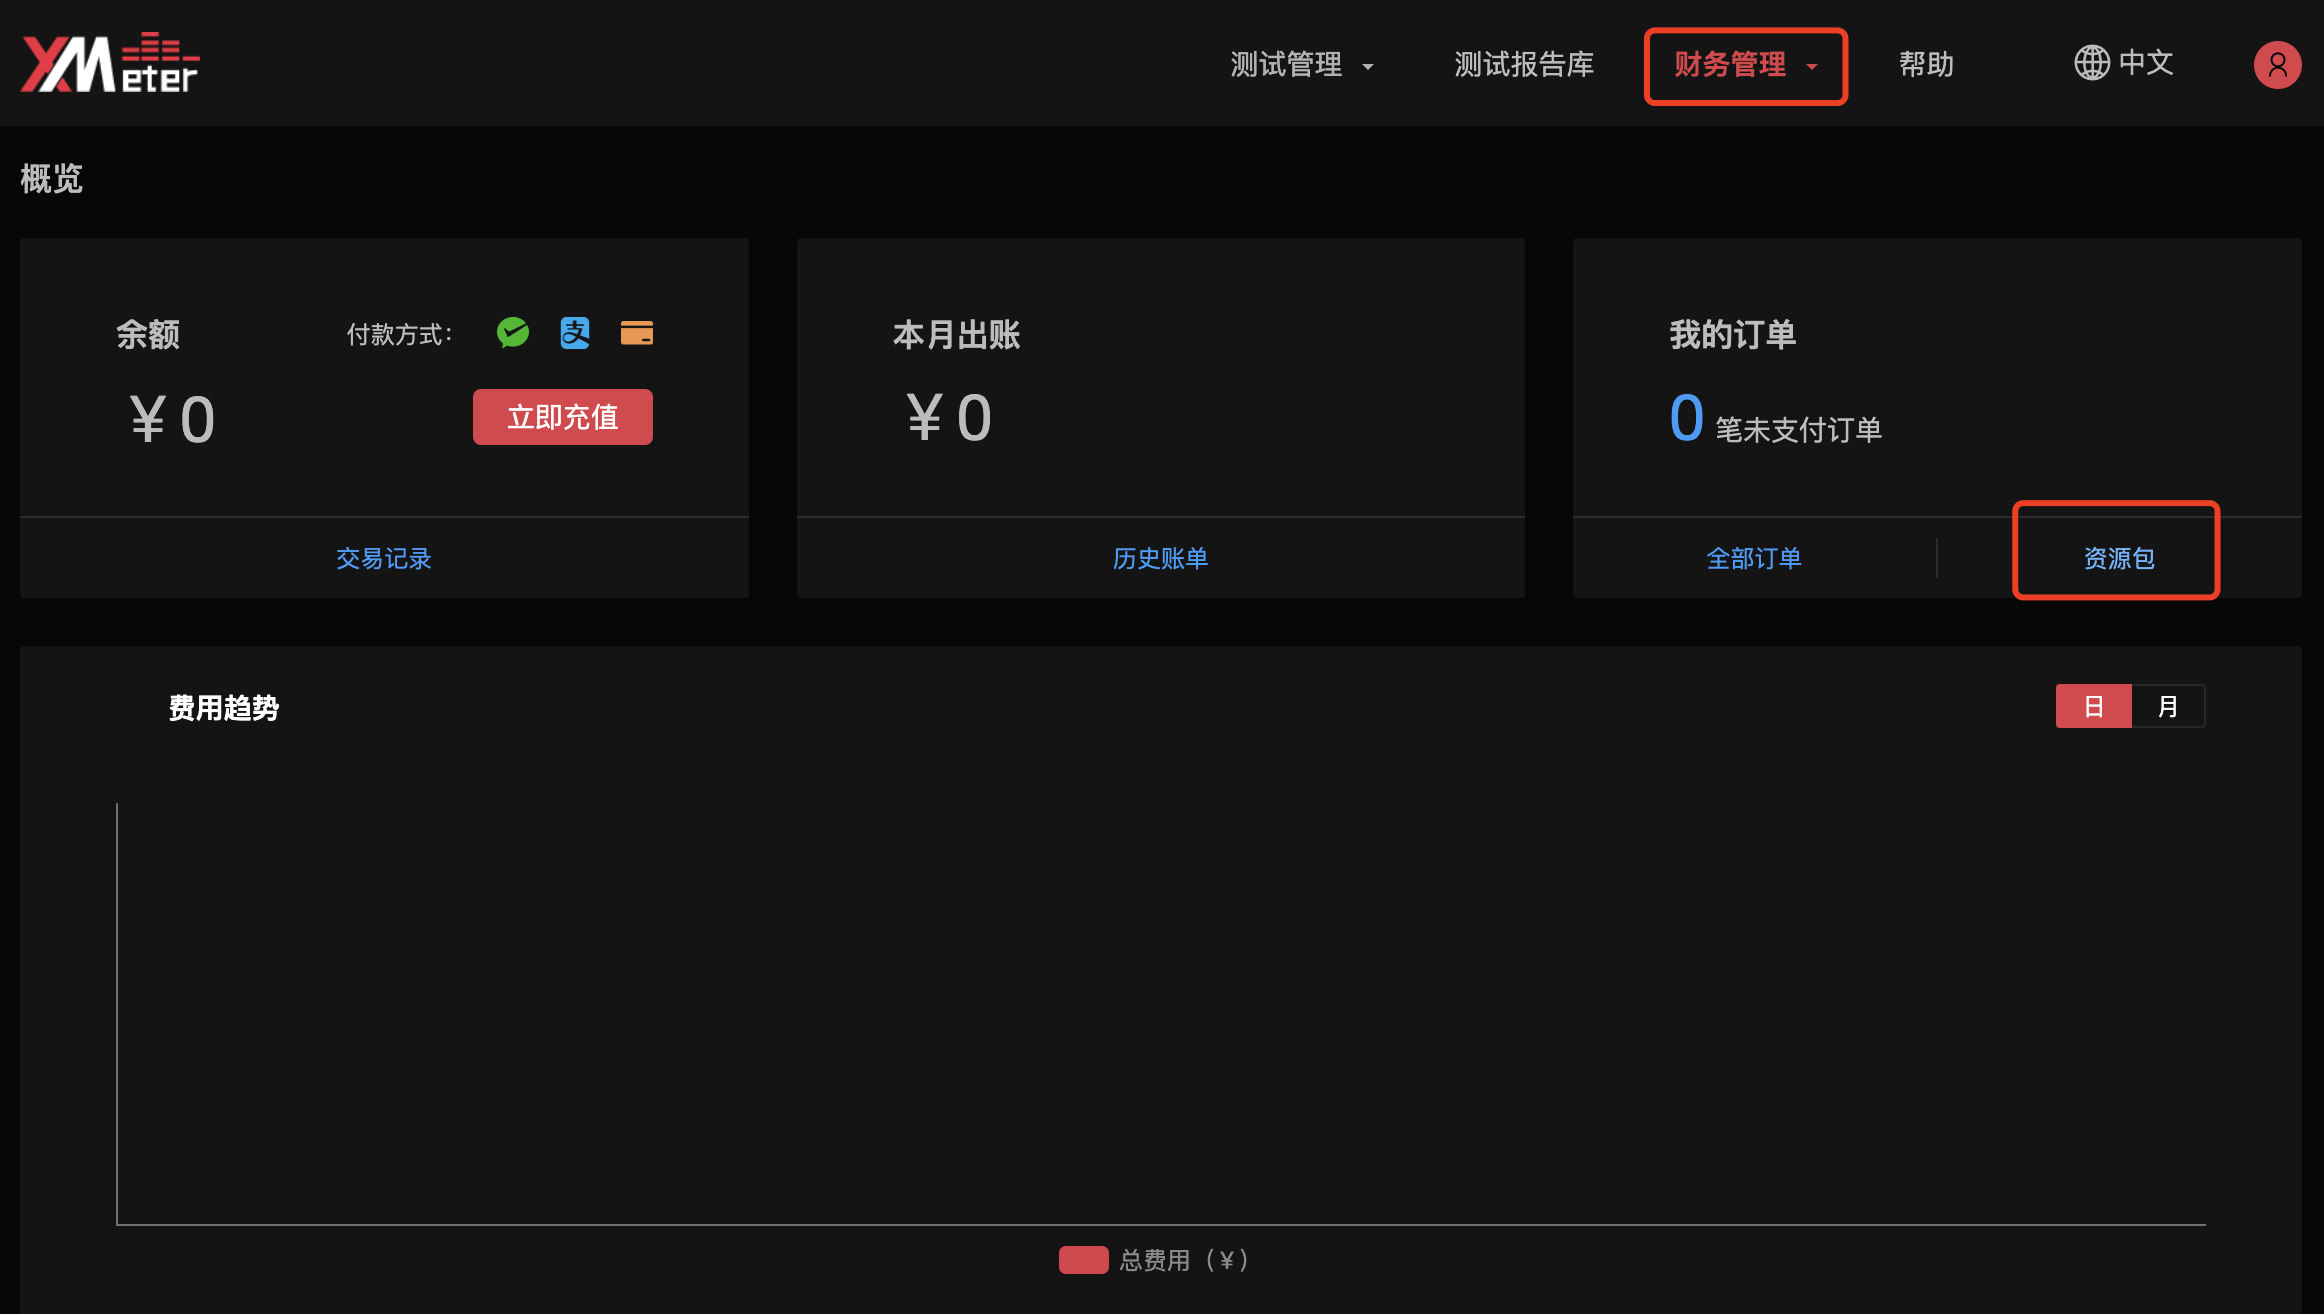Open 测试报告库 menu item

(x=1524, y=65)
